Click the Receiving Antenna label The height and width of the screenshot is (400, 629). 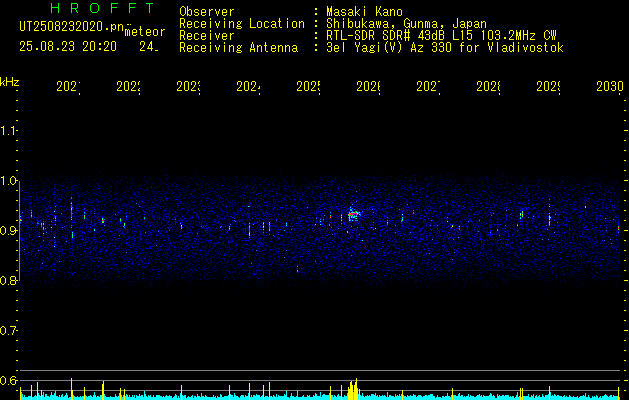click(238, 48)
